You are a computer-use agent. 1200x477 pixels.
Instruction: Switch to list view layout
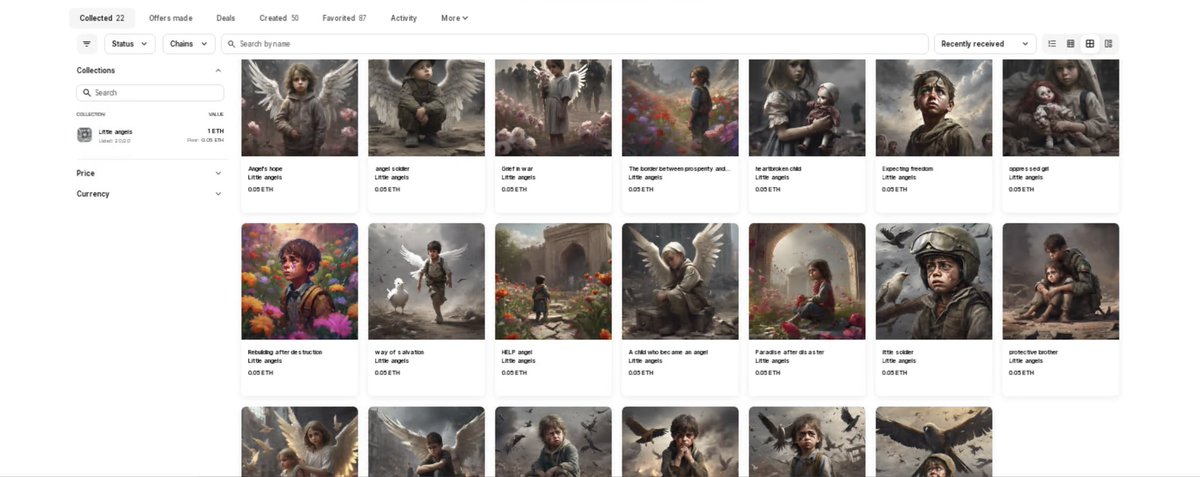1051,44
